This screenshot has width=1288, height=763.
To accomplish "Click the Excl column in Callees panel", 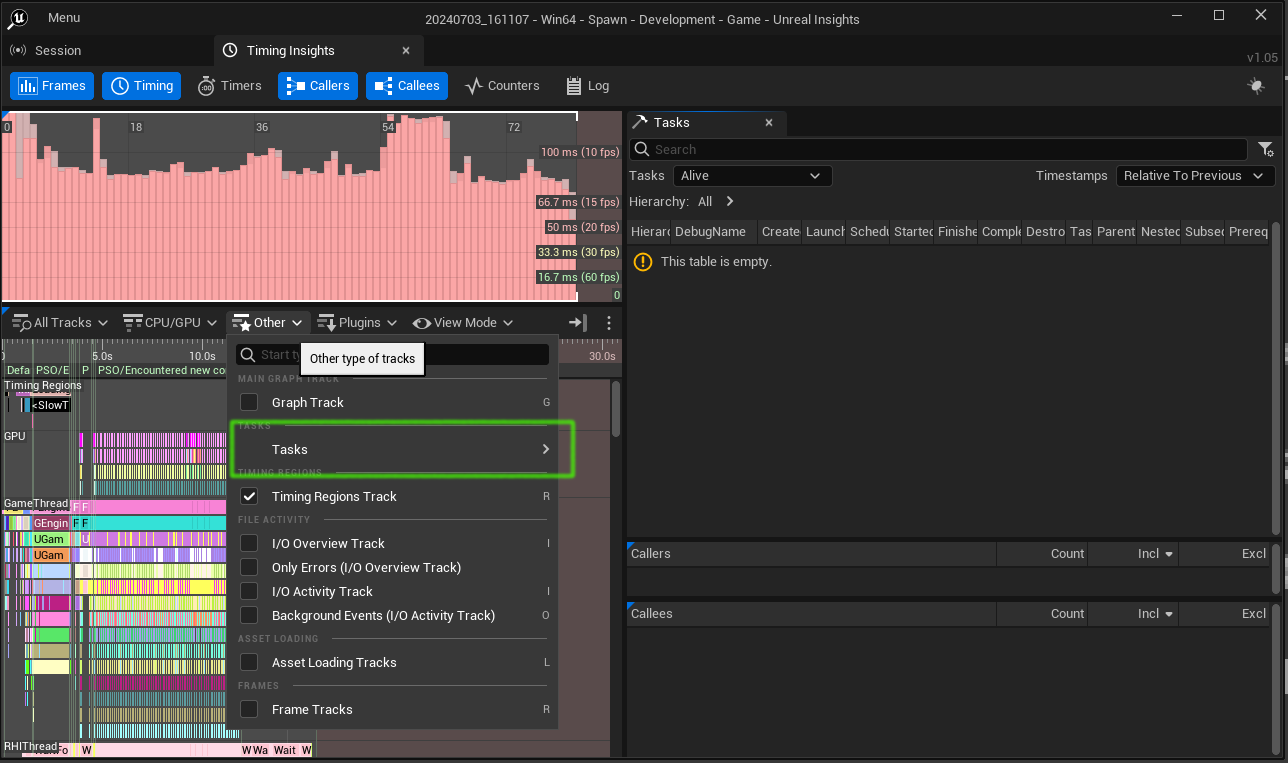I will point(1225,613).
